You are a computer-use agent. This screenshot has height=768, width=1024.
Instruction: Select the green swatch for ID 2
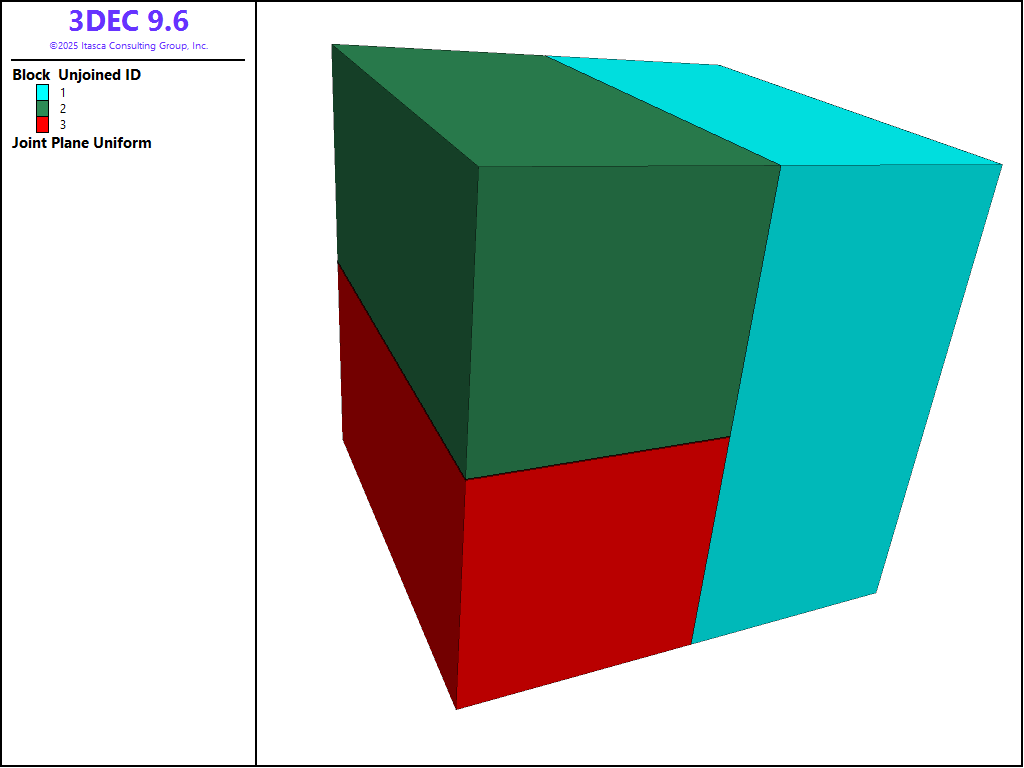[42, 108]
